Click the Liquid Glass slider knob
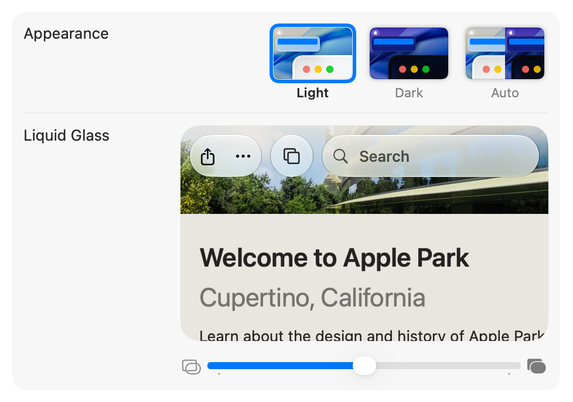 click(x=364, y=365)
